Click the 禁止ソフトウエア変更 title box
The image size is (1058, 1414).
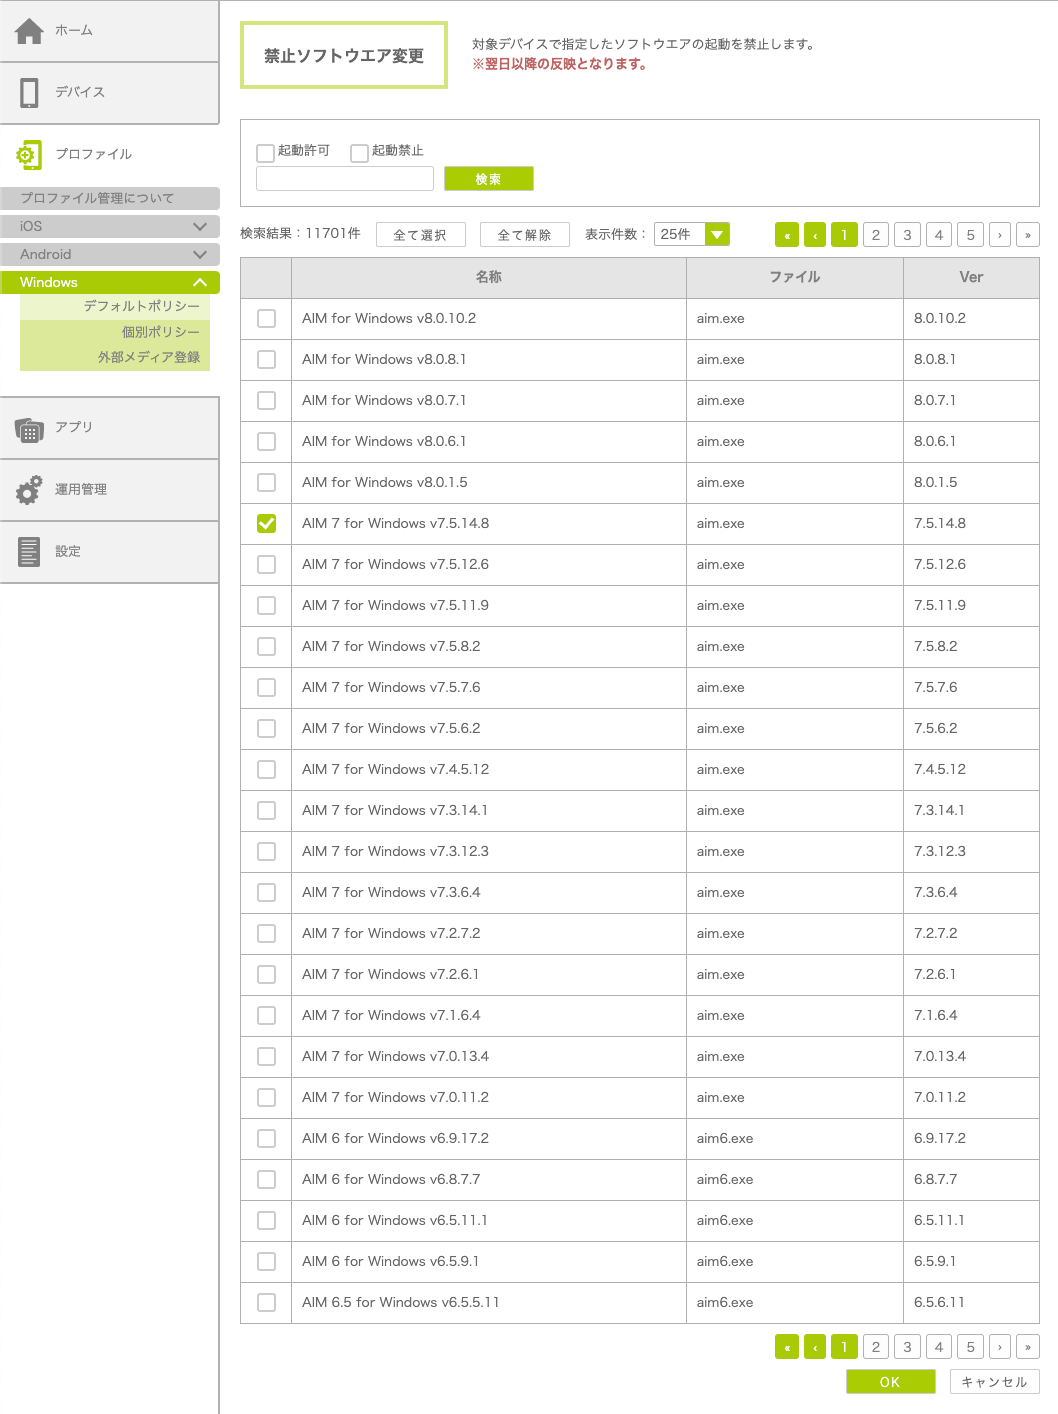344,56
